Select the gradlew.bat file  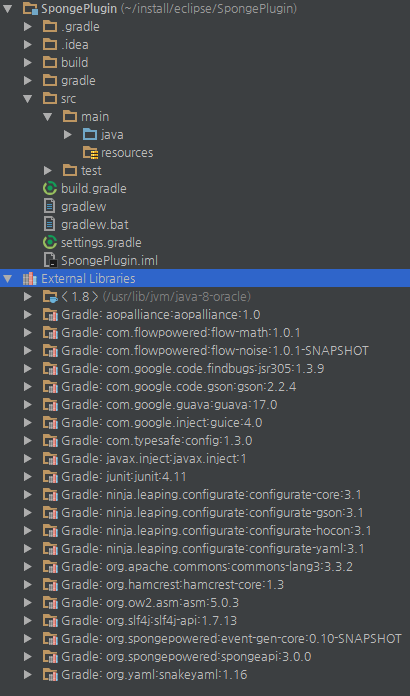(x=205, y=225)
